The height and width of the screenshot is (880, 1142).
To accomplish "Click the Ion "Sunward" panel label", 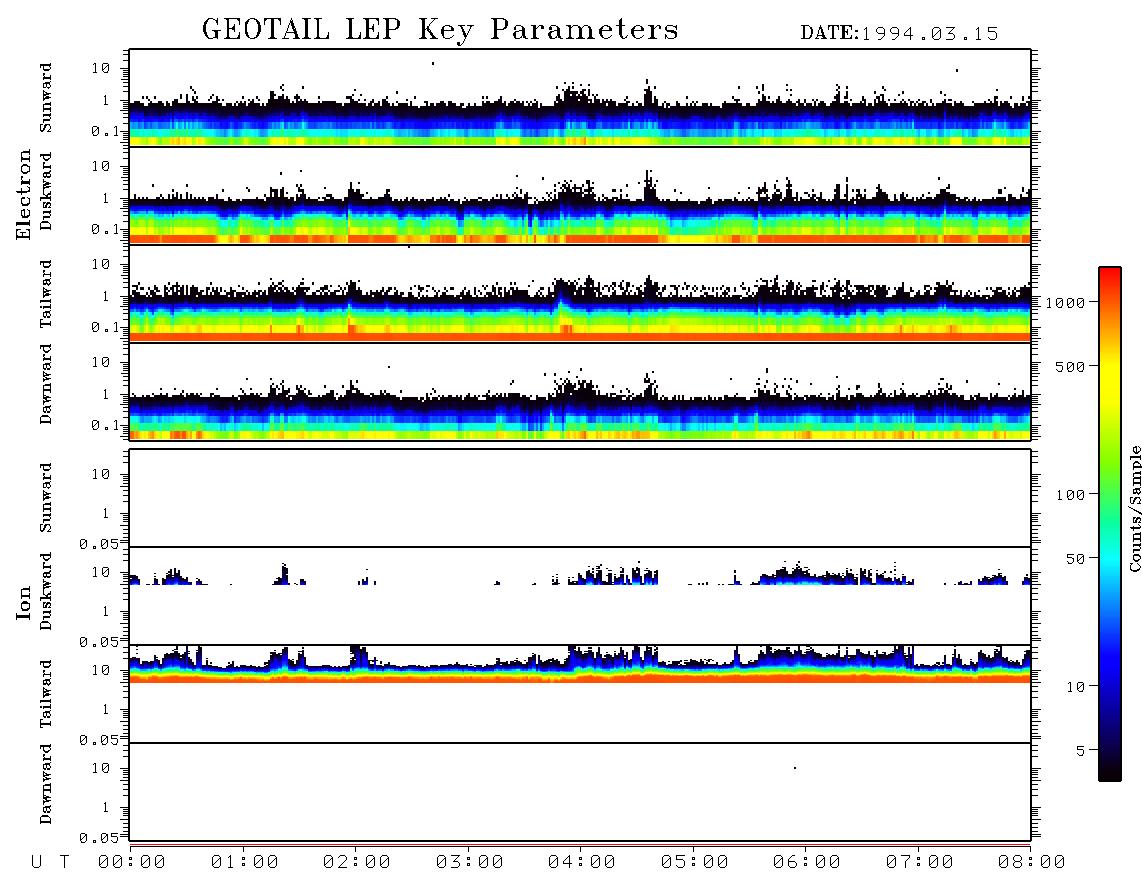I will 46,498.
